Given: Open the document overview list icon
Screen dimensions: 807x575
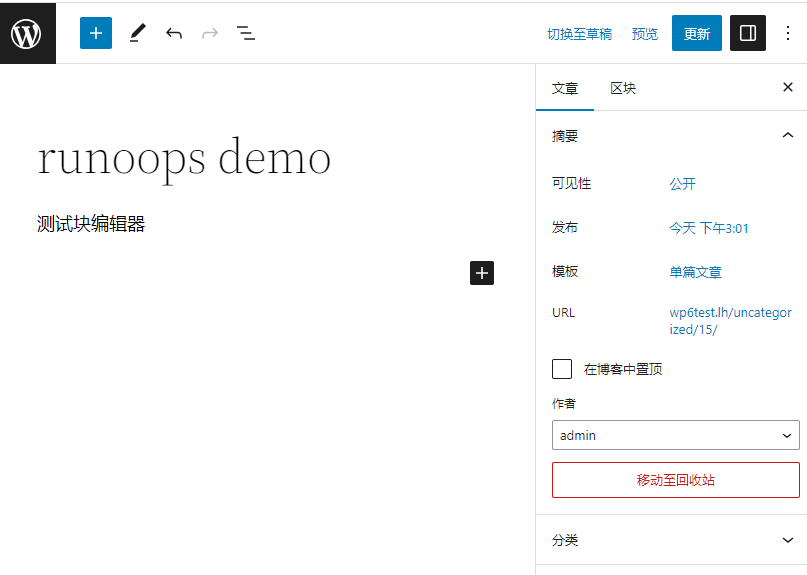Looking at the screenshot, I should (246, 33).
